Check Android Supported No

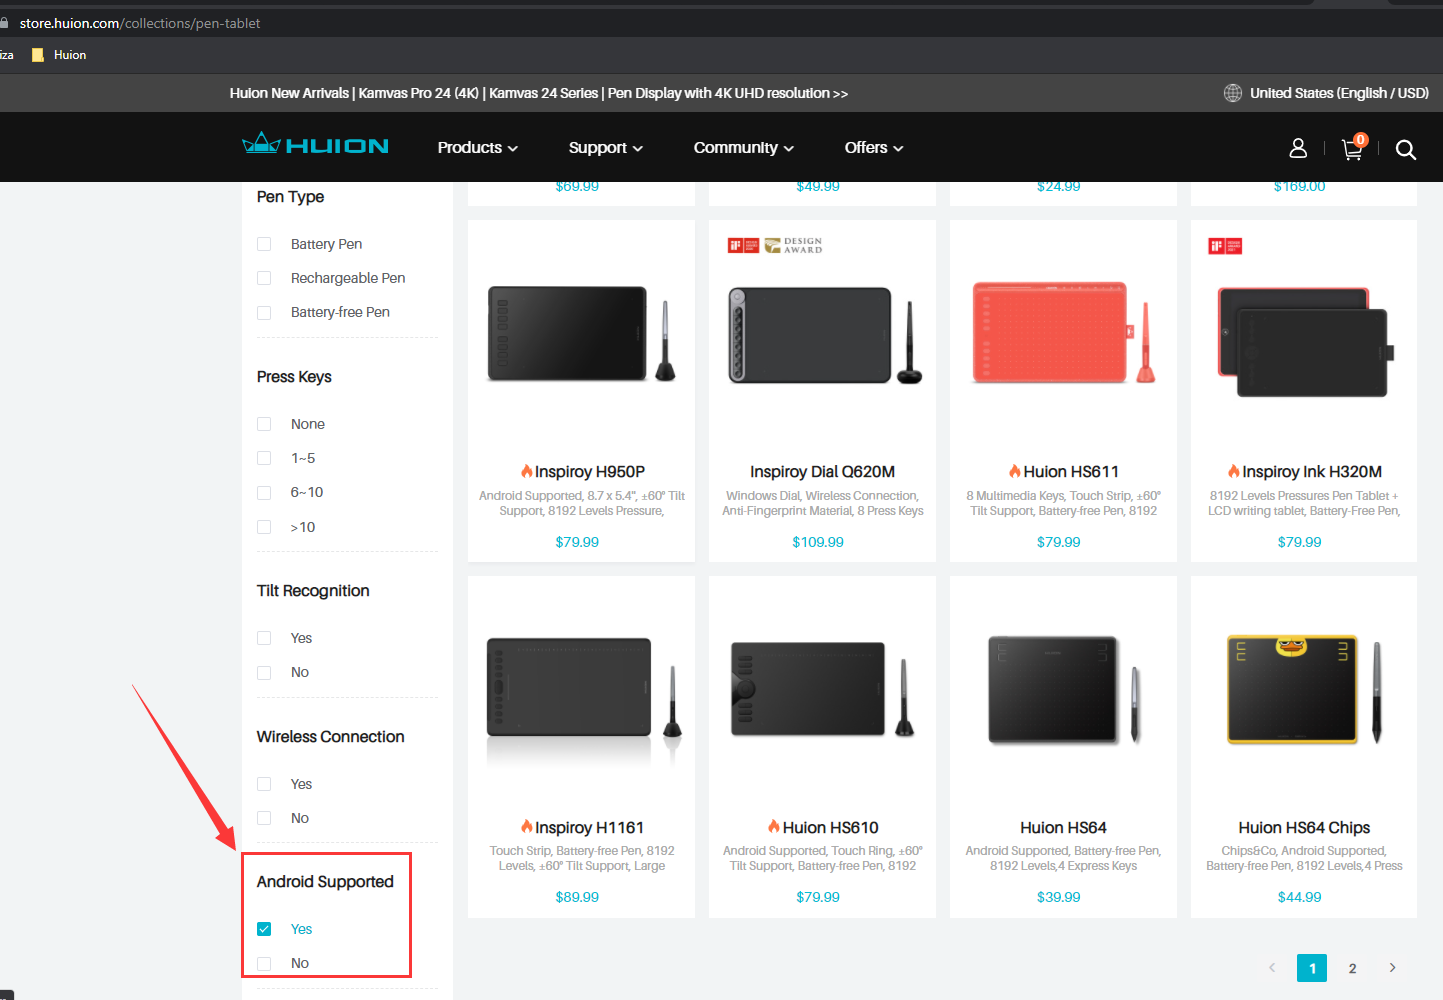tap(264, 963)
